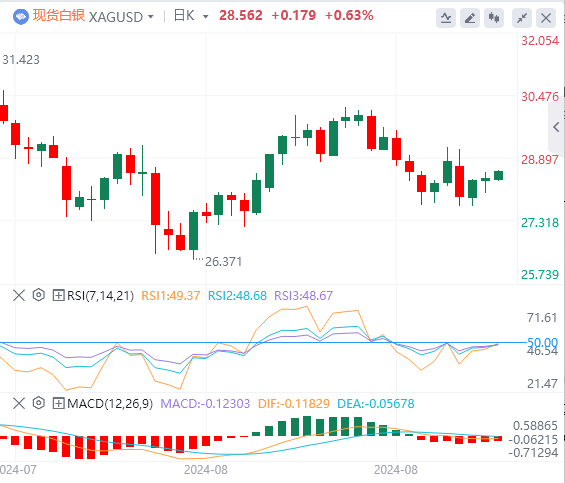Click the 27.318 price axis label
This screenshot has height=483, width=565.
click(540, 223)
